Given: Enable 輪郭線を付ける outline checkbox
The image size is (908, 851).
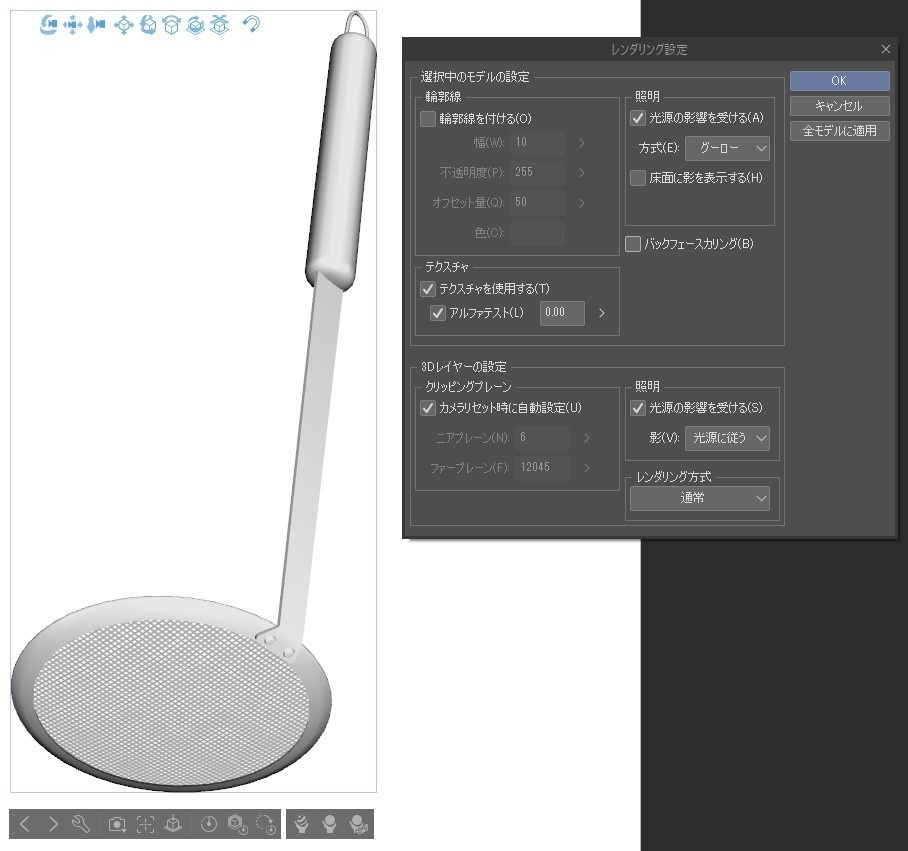Looking at the screenshot, I should (x=428, y=119).
